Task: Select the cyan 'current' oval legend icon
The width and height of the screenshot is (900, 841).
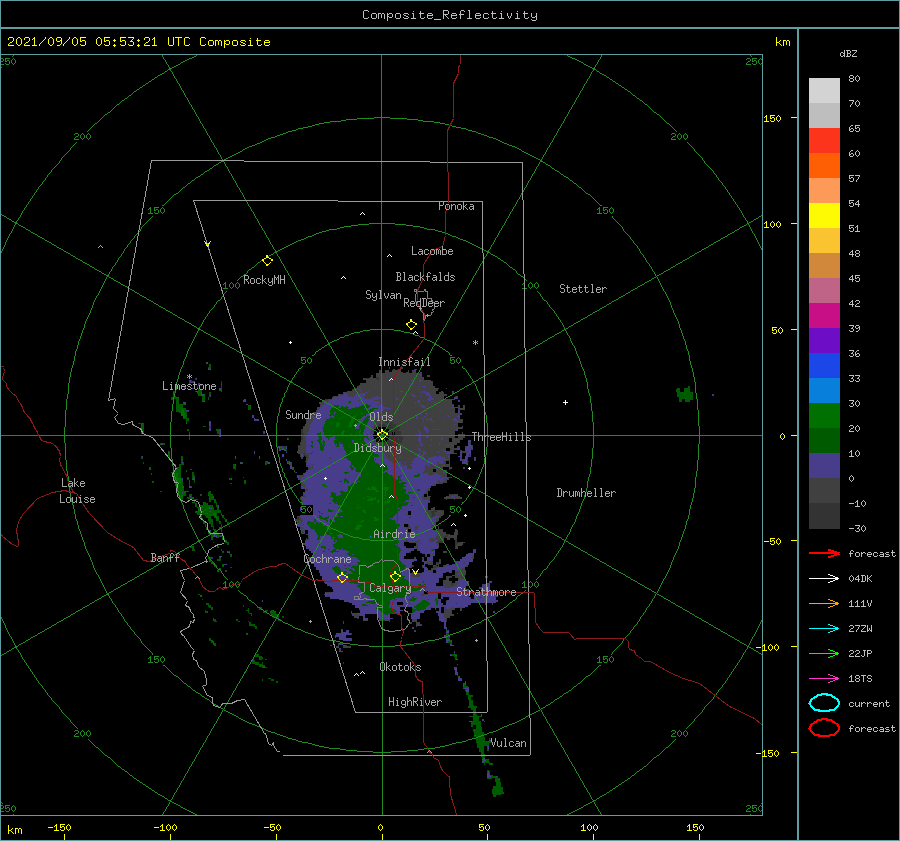Action: 824,703
